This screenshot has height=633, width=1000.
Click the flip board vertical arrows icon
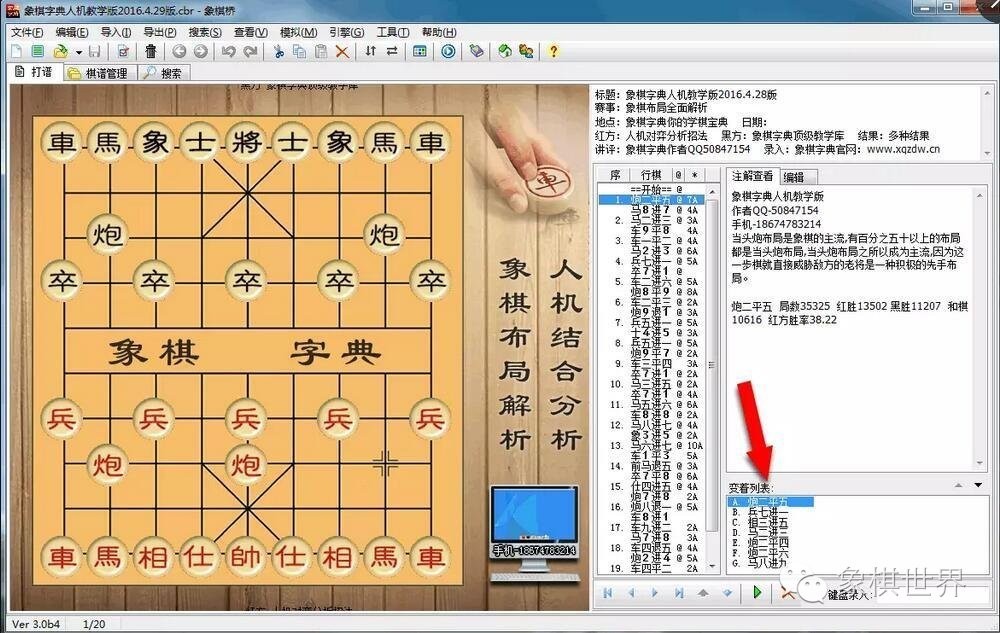tap(371, 52)
